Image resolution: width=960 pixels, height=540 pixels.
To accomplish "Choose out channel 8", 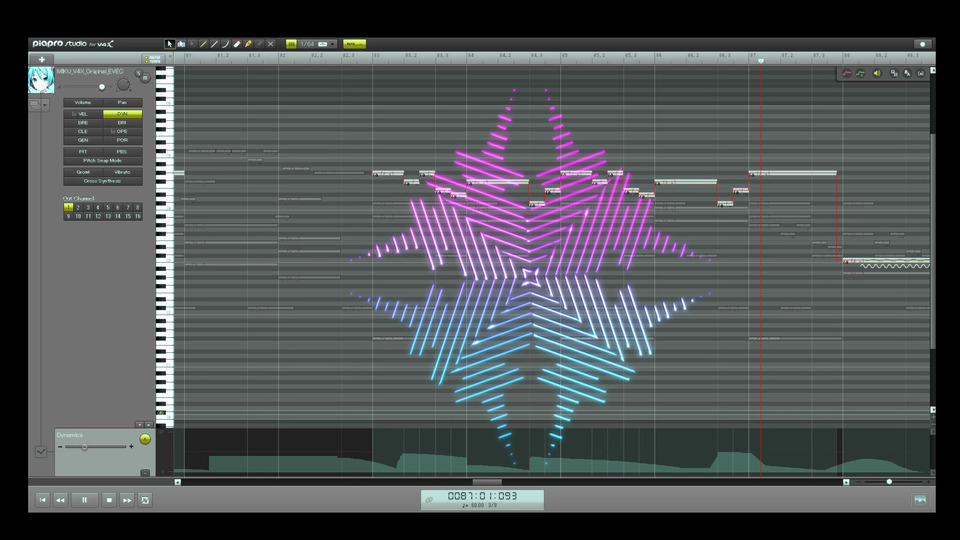I will pyautogui.click(x=138, y=208).
